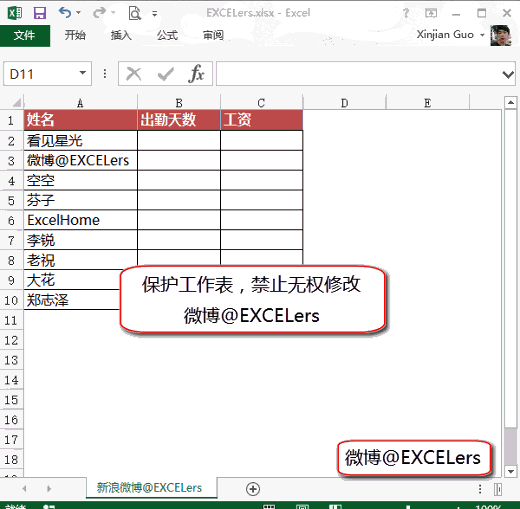The height and width of the screenshot is (509, 520).
Task: Click the bottom-right 微博@EXCELers shape
Action: coord(414,457)
